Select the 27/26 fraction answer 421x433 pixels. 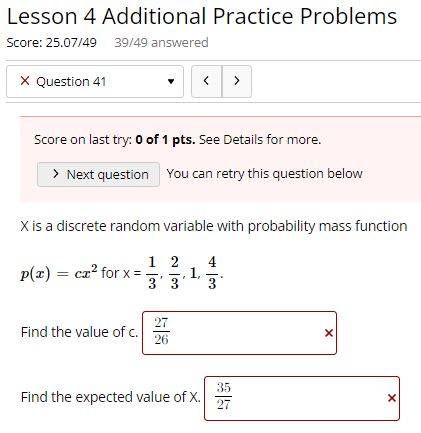161,331
